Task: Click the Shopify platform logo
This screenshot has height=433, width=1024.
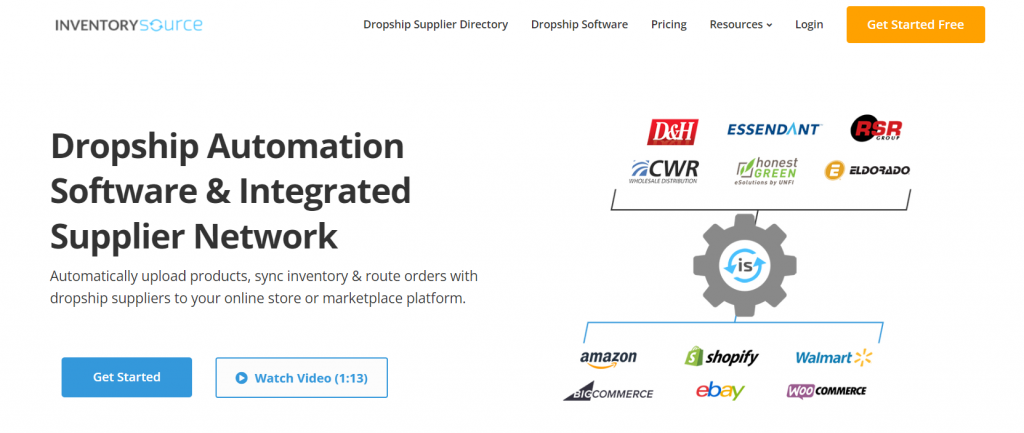Action: [x=721, y=357]
